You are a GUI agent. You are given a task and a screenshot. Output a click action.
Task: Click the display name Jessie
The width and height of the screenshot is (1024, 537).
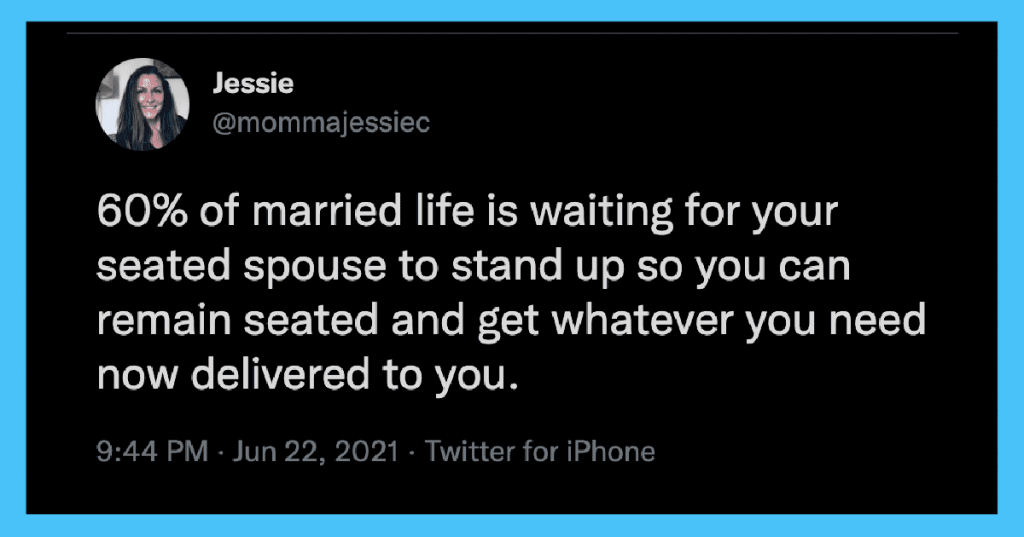click(253, 84)
